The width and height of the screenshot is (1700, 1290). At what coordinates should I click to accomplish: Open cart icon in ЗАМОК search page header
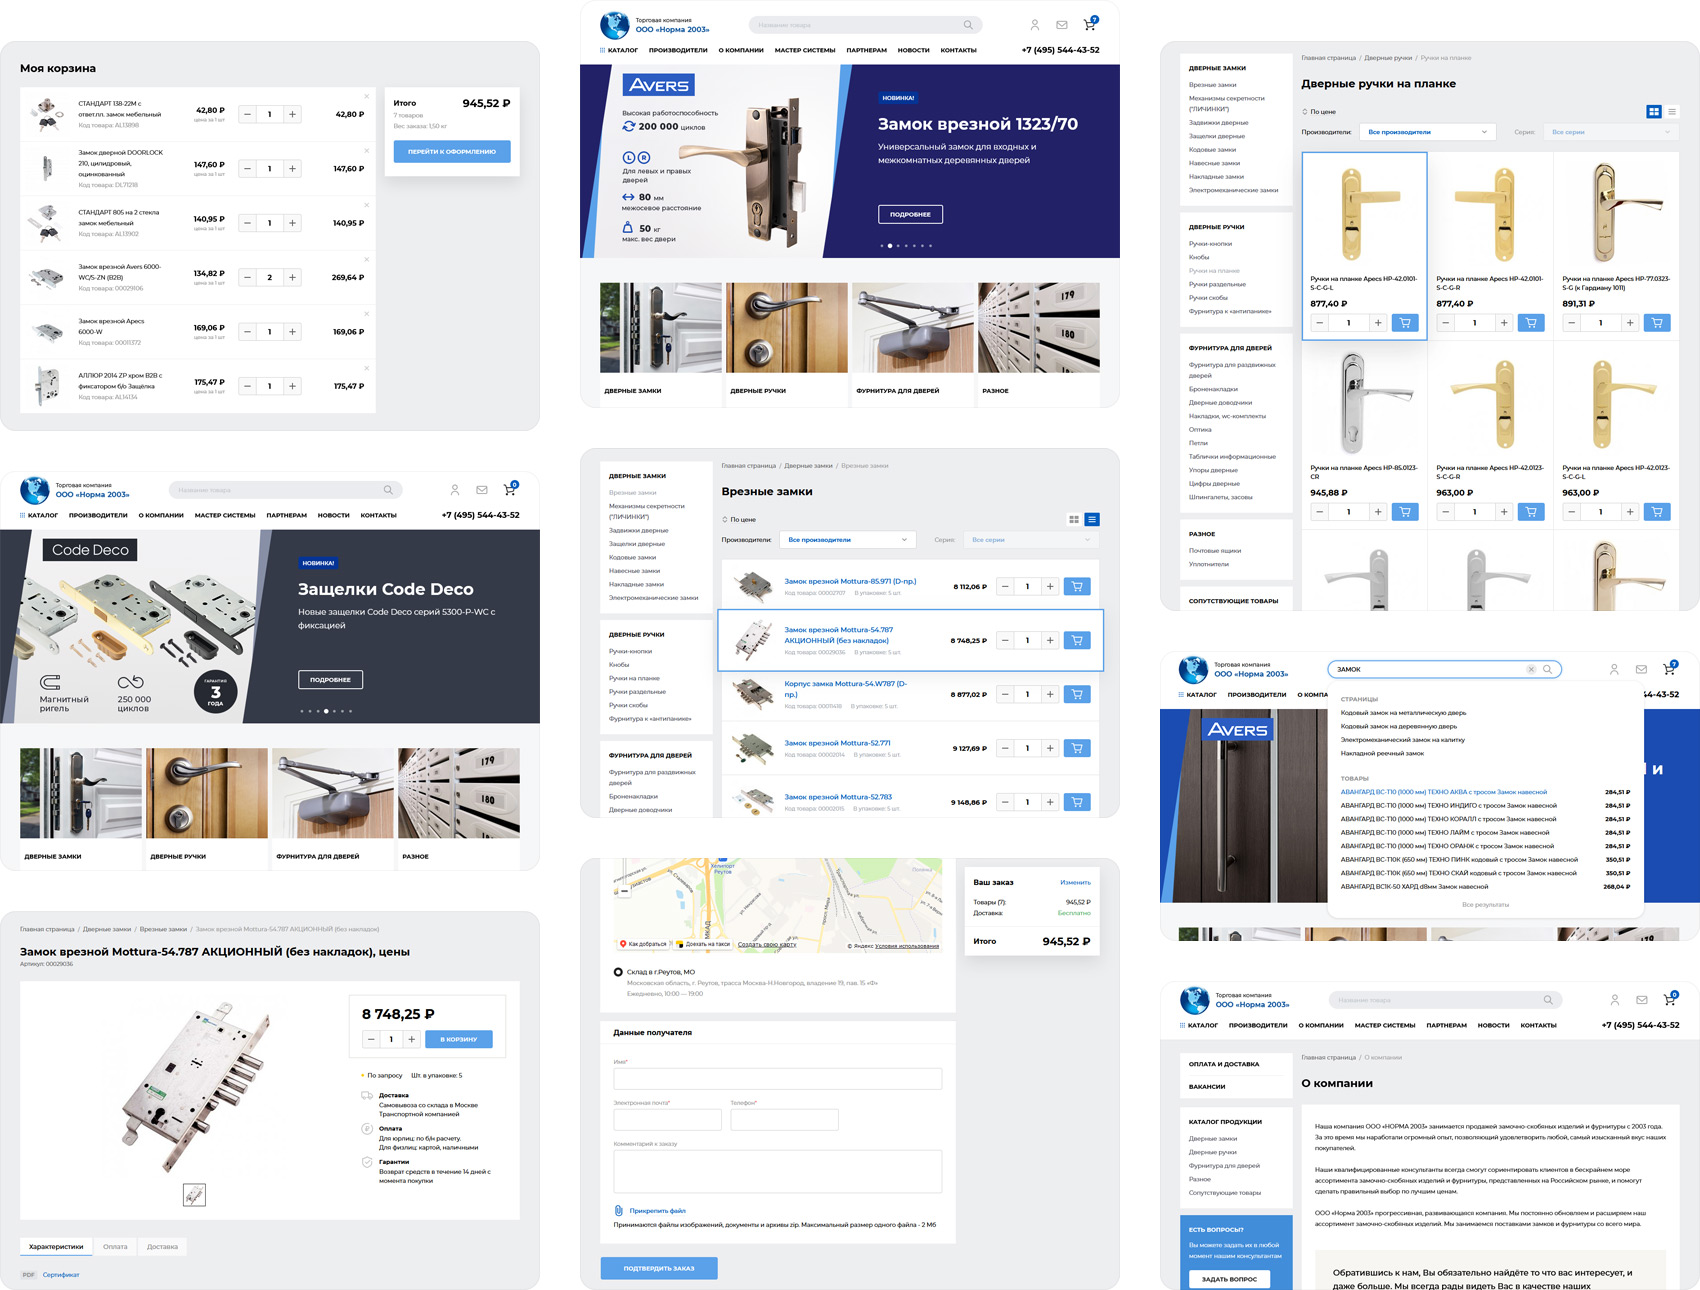[x=1669, y=668]
